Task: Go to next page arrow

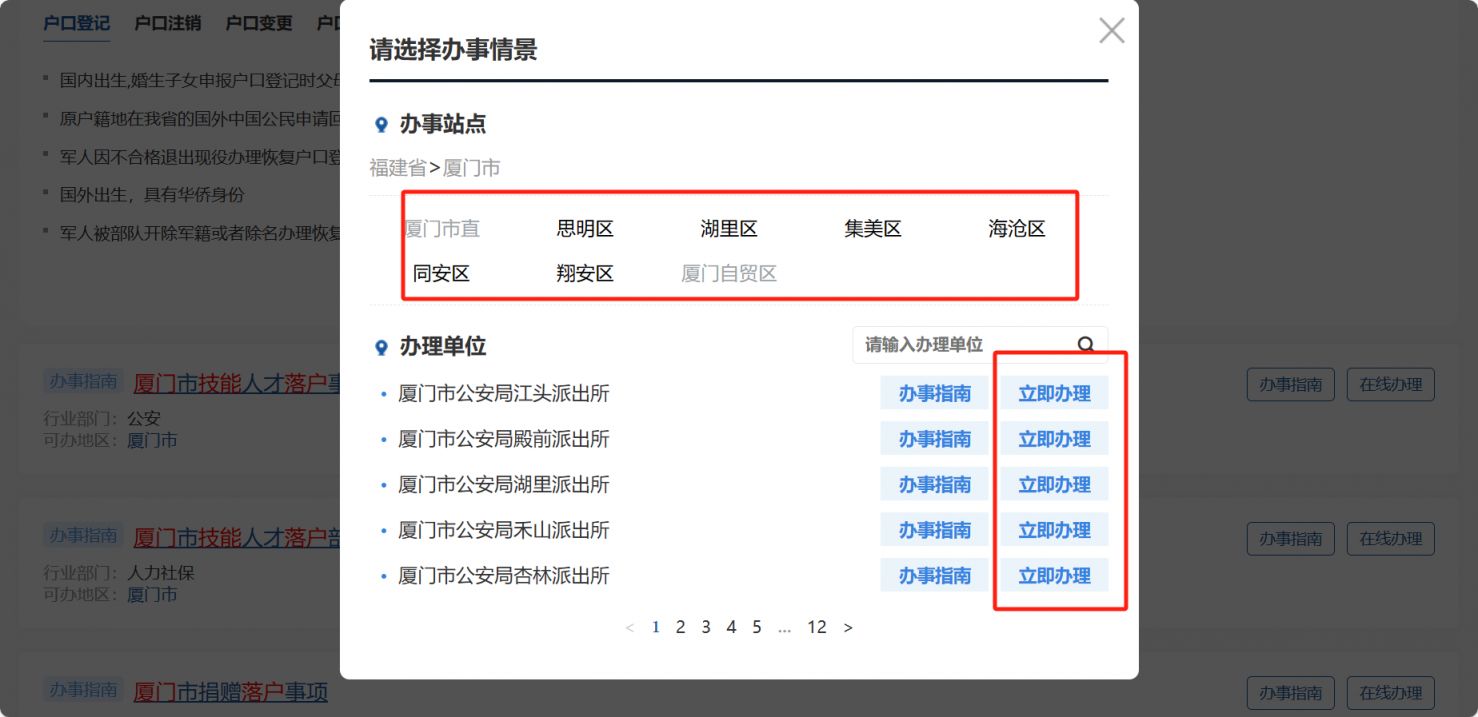Action: tap(848, 628)
